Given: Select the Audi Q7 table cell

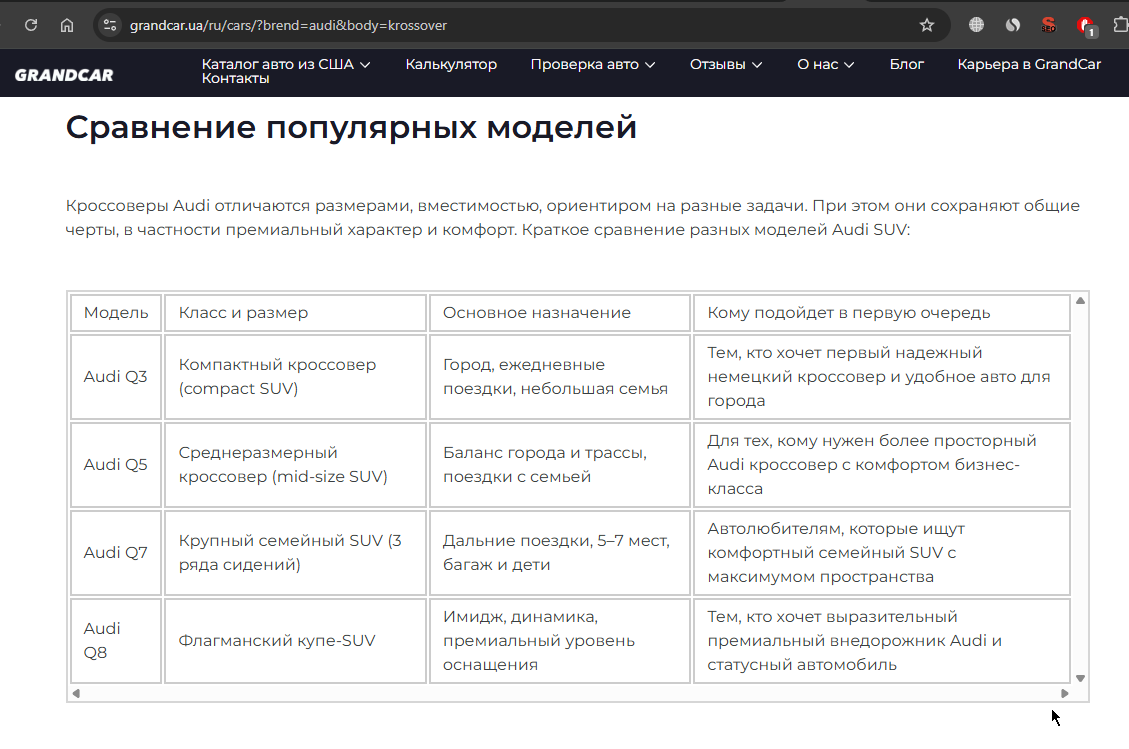Looking at the screenshot, I should pyautogui.click(x=116, y=552).
